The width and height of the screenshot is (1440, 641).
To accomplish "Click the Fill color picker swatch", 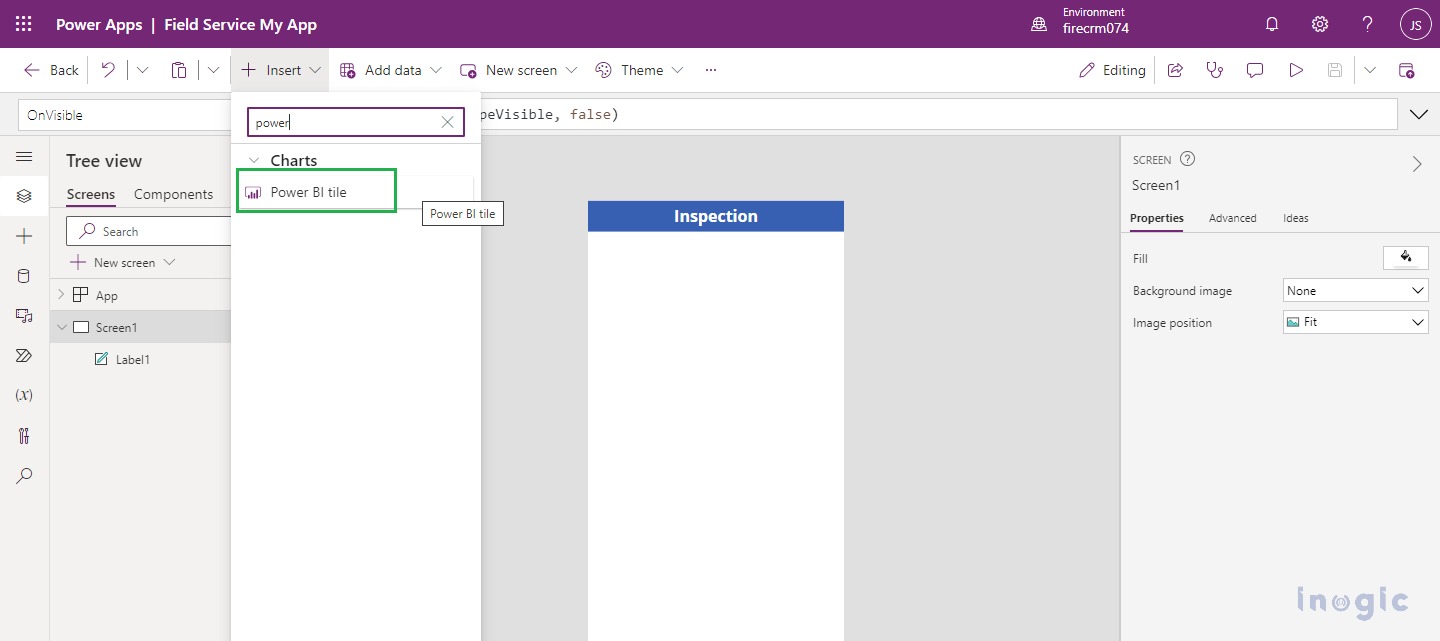I will (1405, 258).
